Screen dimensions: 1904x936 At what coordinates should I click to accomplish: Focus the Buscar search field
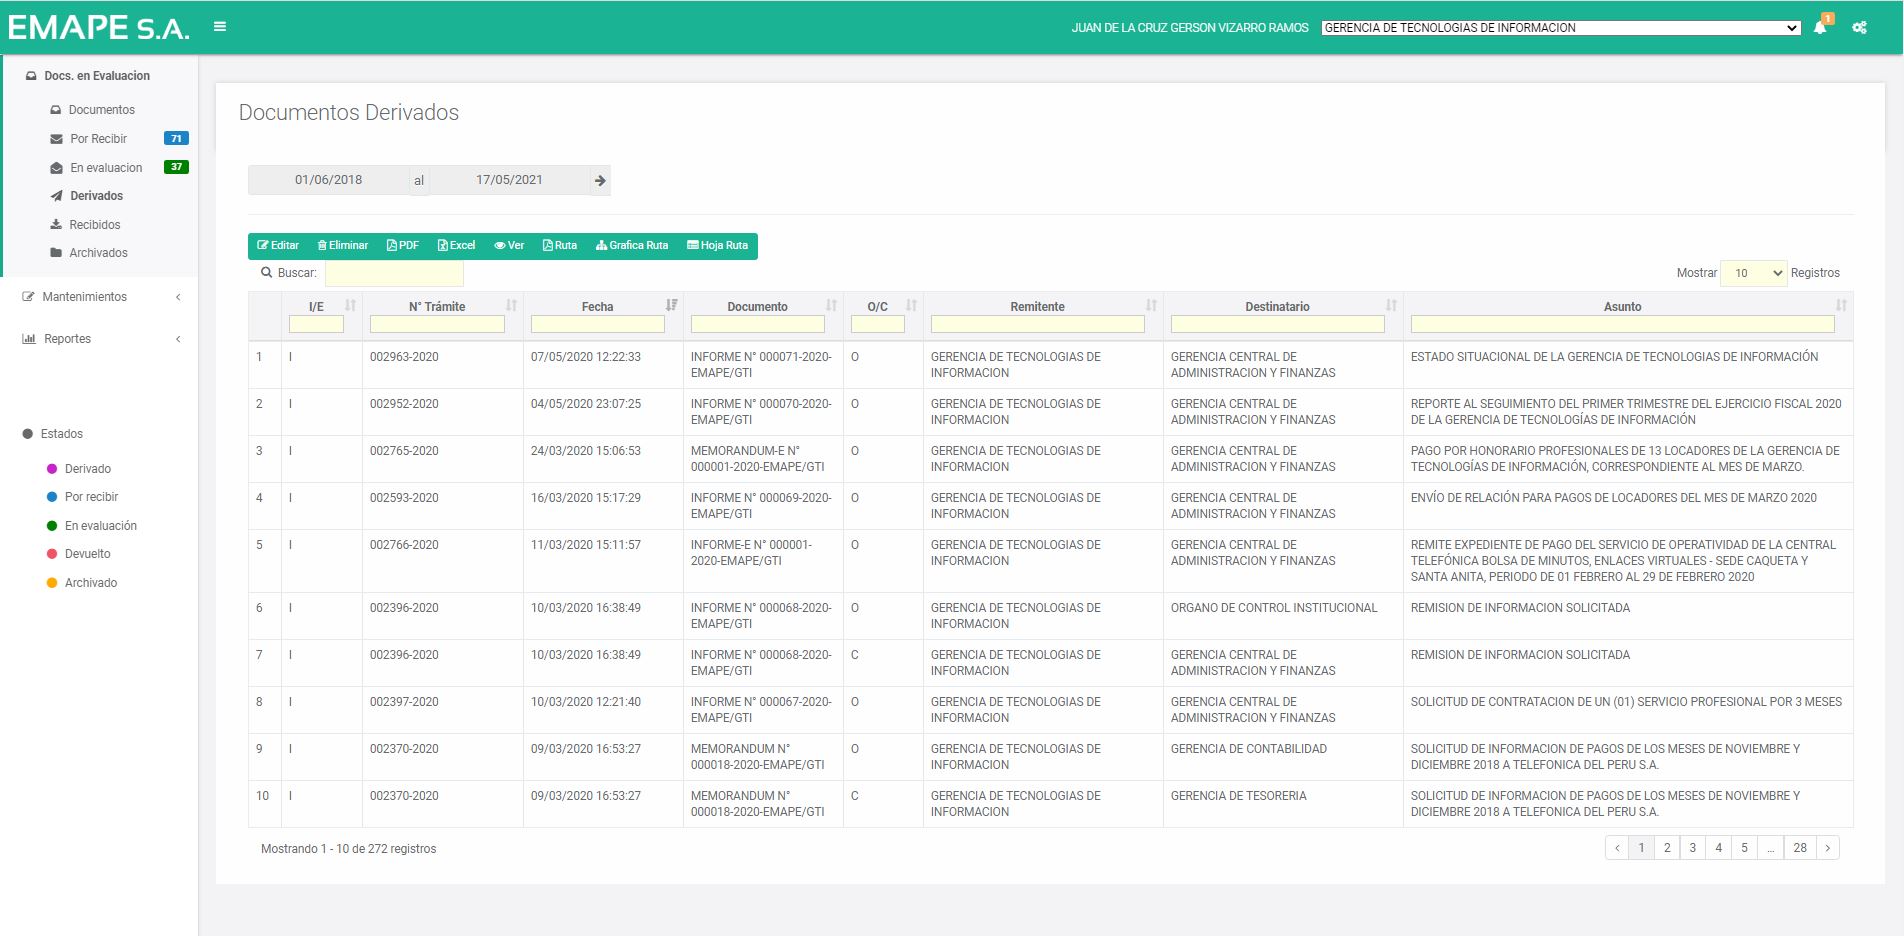tap(394, 273)
